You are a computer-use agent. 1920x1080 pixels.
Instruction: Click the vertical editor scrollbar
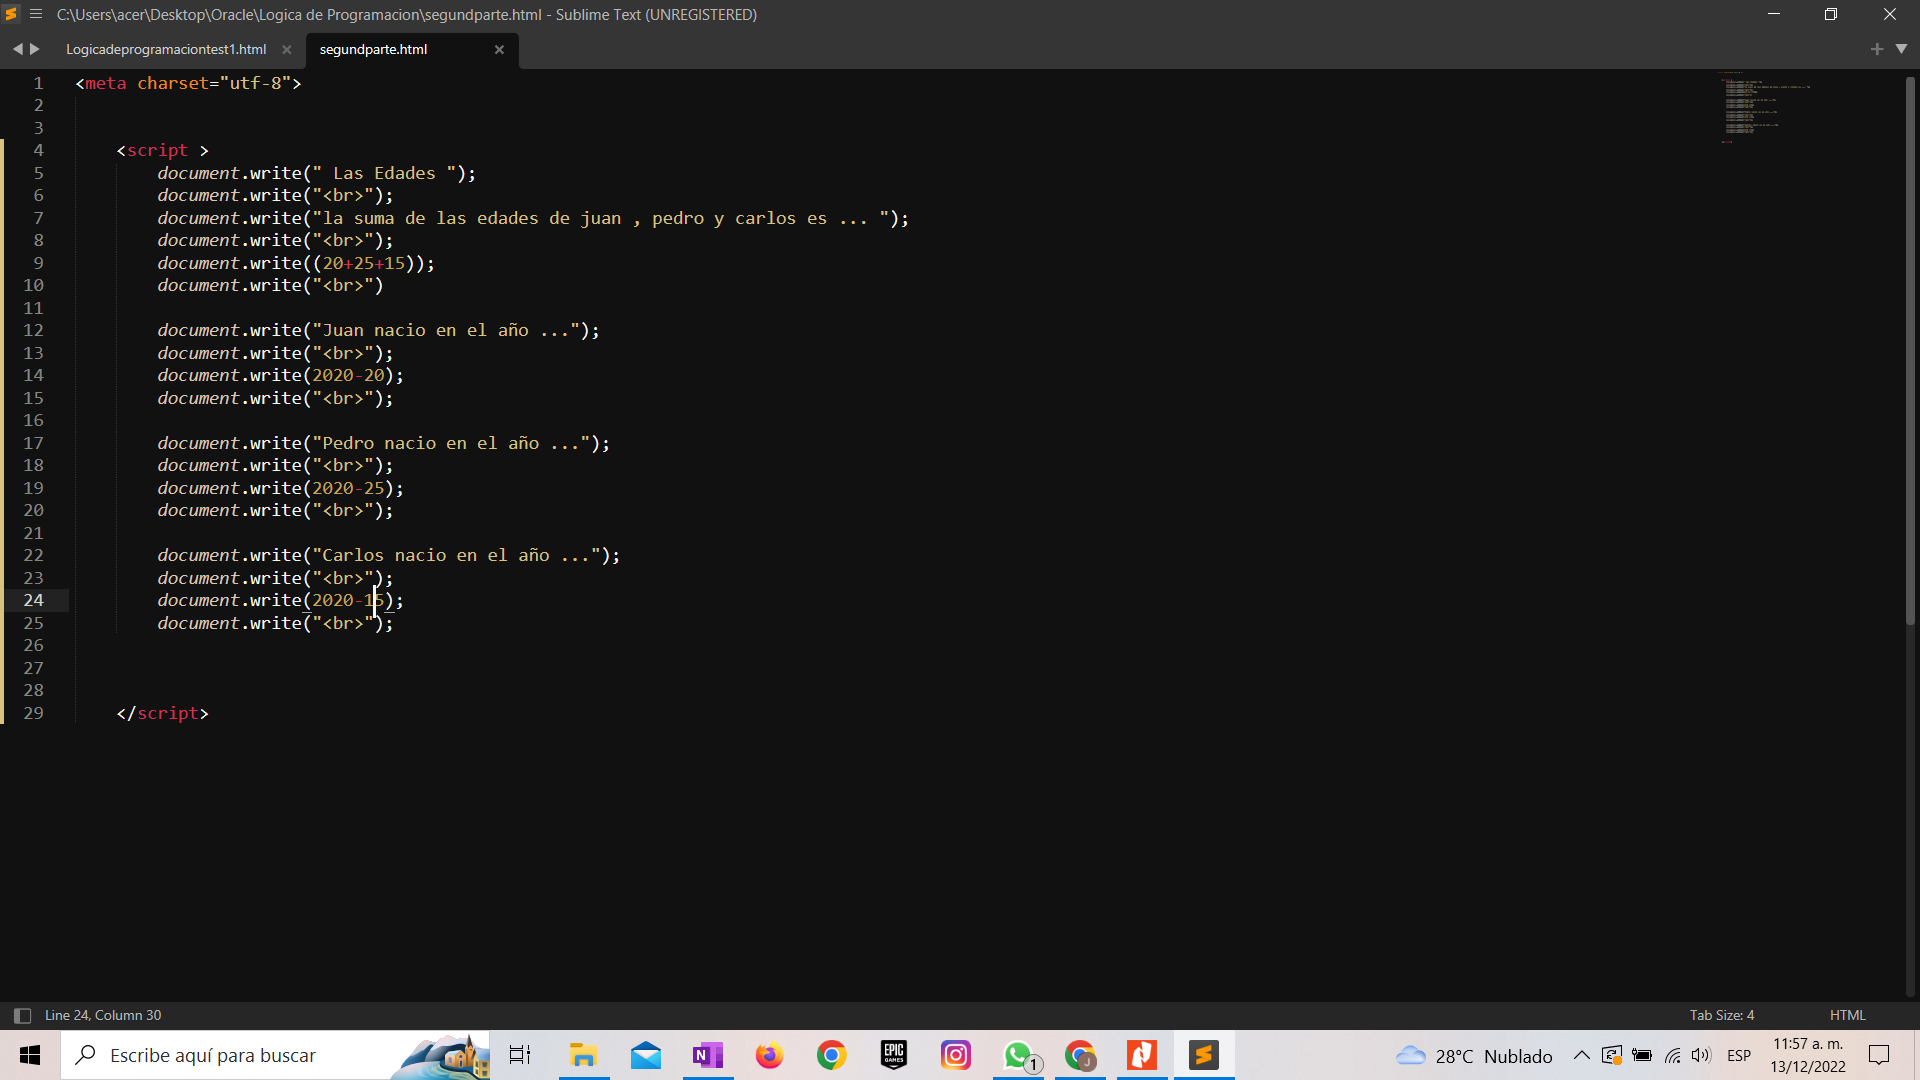pos(1910,350)
